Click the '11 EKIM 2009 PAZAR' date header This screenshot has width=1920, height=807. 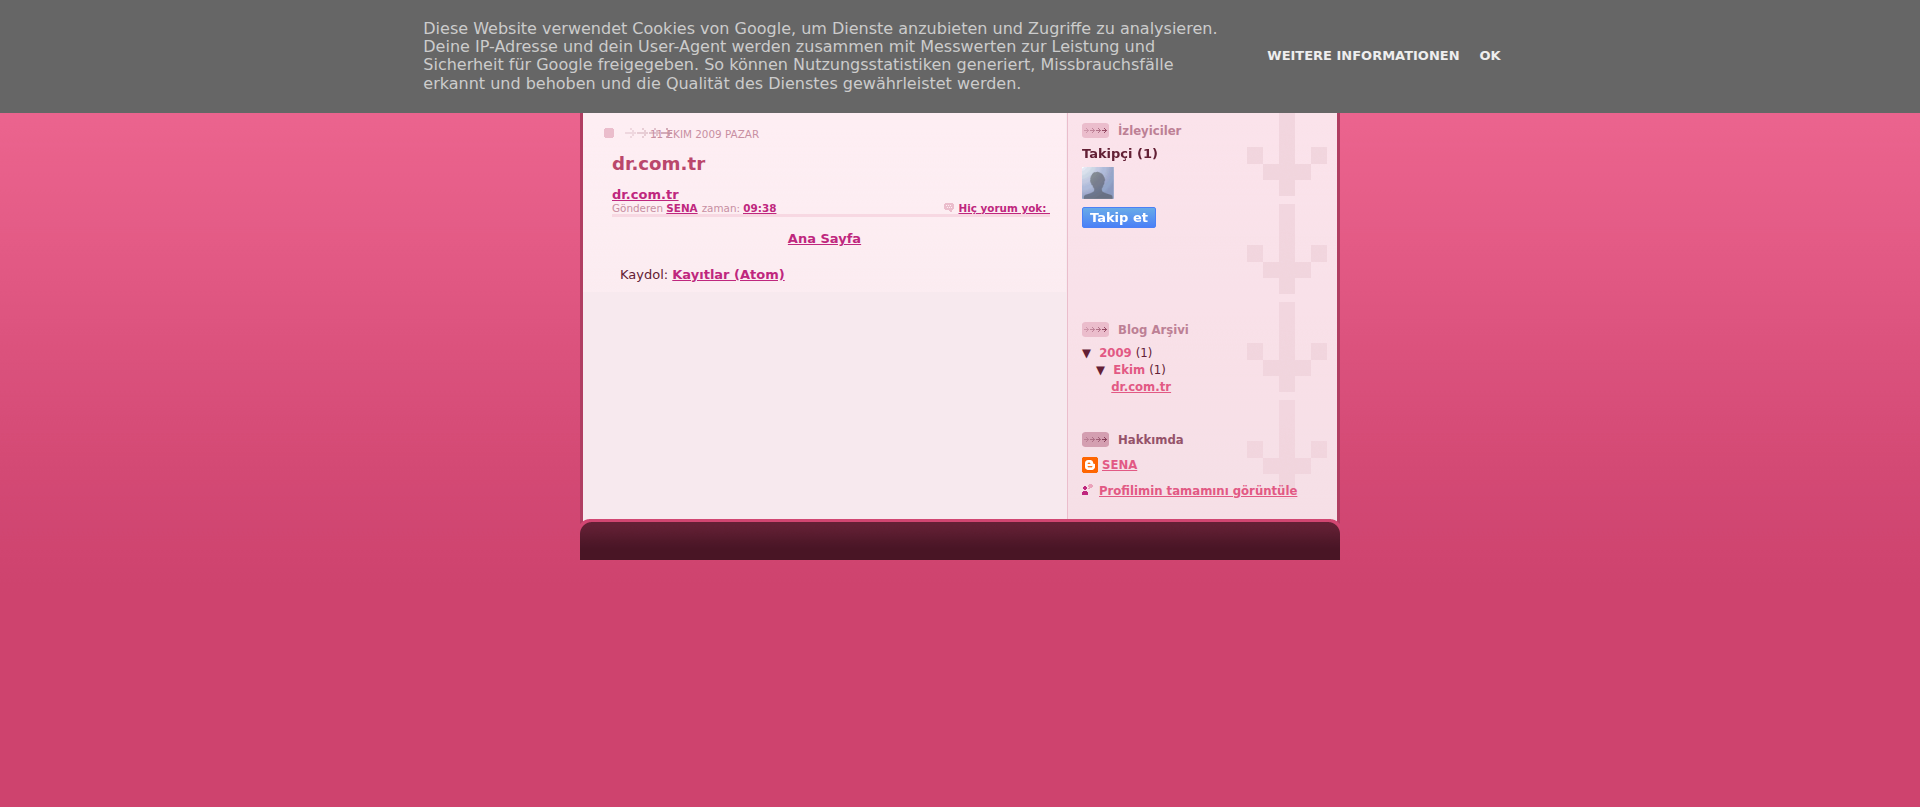704,134
